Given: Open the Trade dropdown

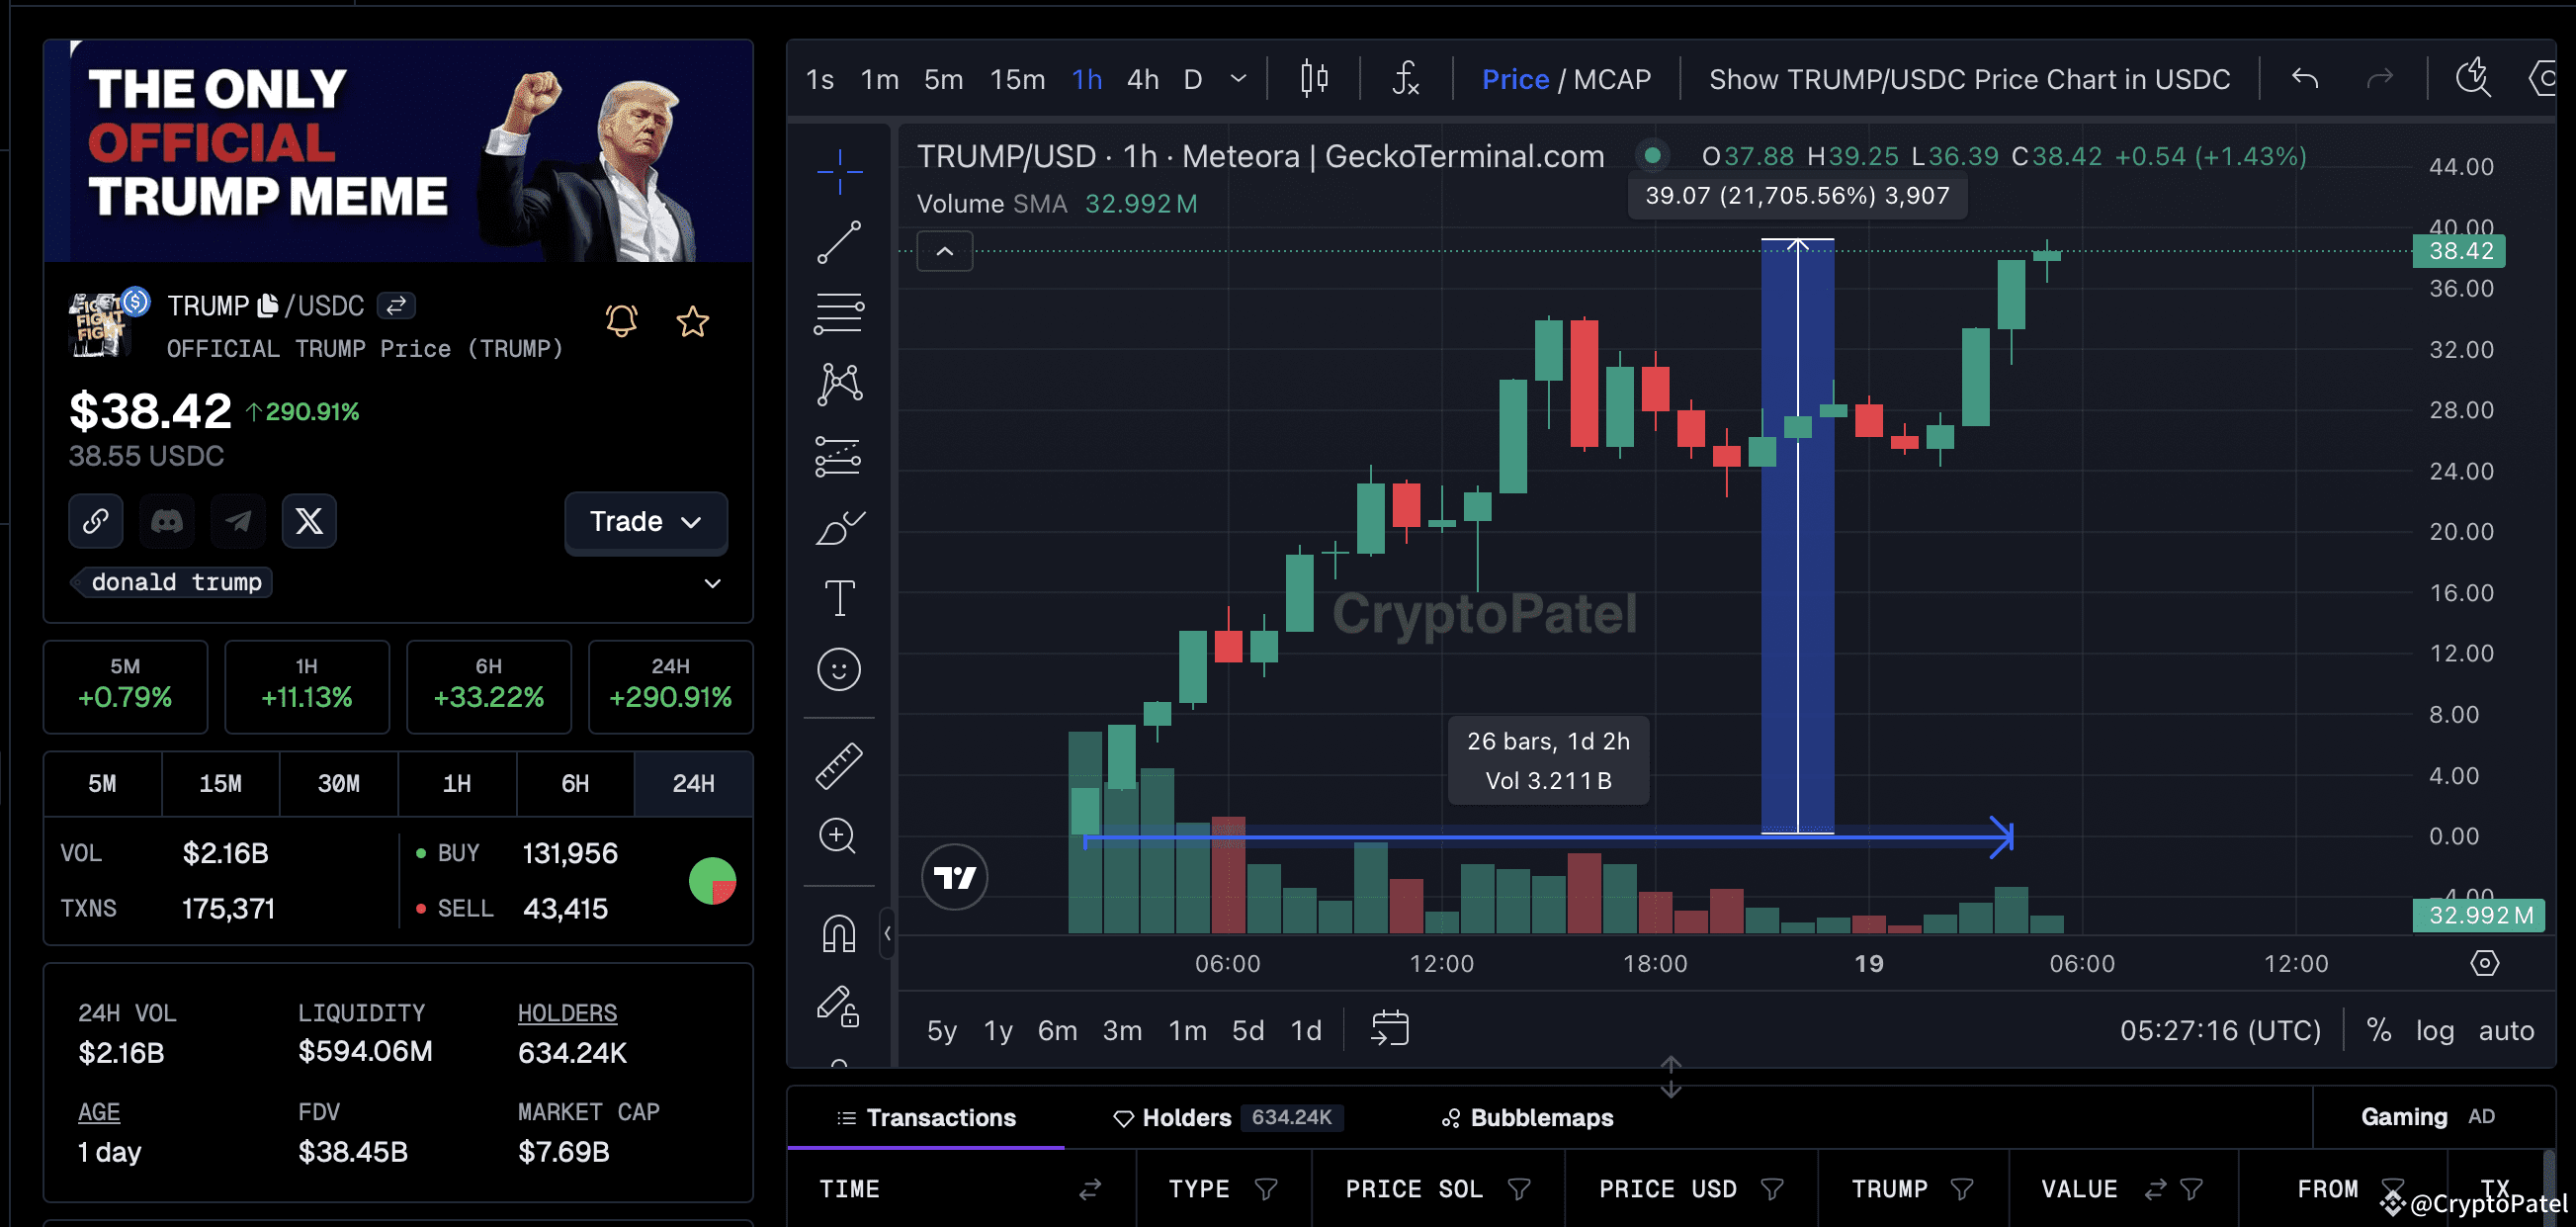Looking at the screenshot, I should [645, 521].
